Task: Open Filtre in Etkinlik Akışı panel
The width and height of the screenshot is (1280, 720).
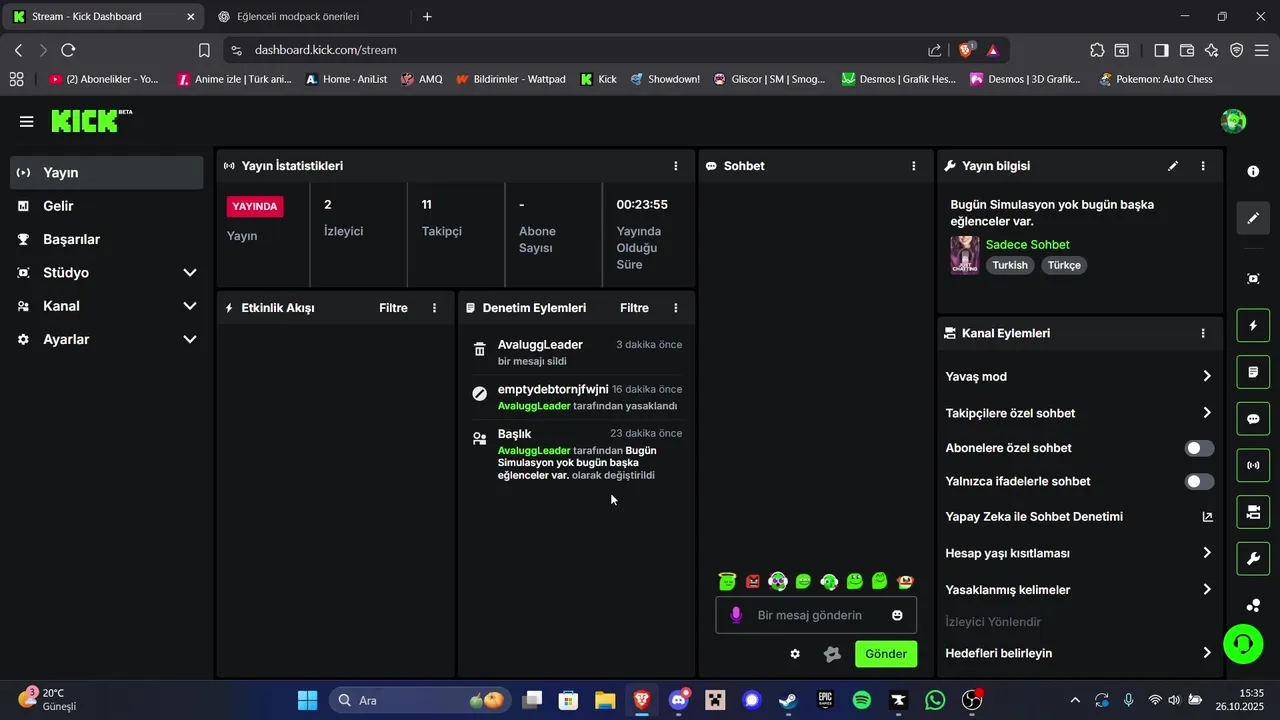Action: click(393, 308)
